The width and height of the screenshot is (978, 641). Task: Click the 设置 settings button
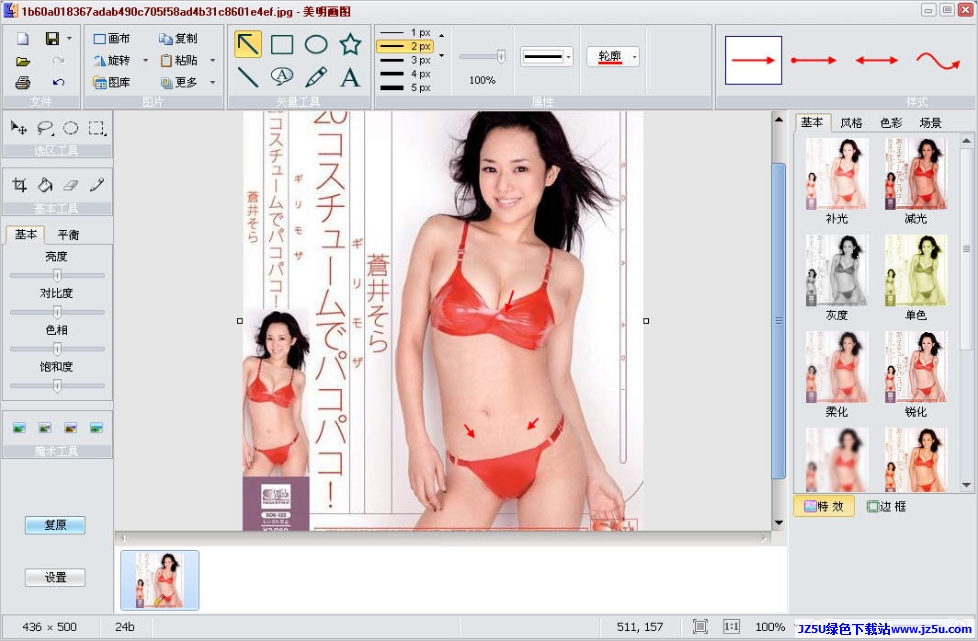[55, 577]
